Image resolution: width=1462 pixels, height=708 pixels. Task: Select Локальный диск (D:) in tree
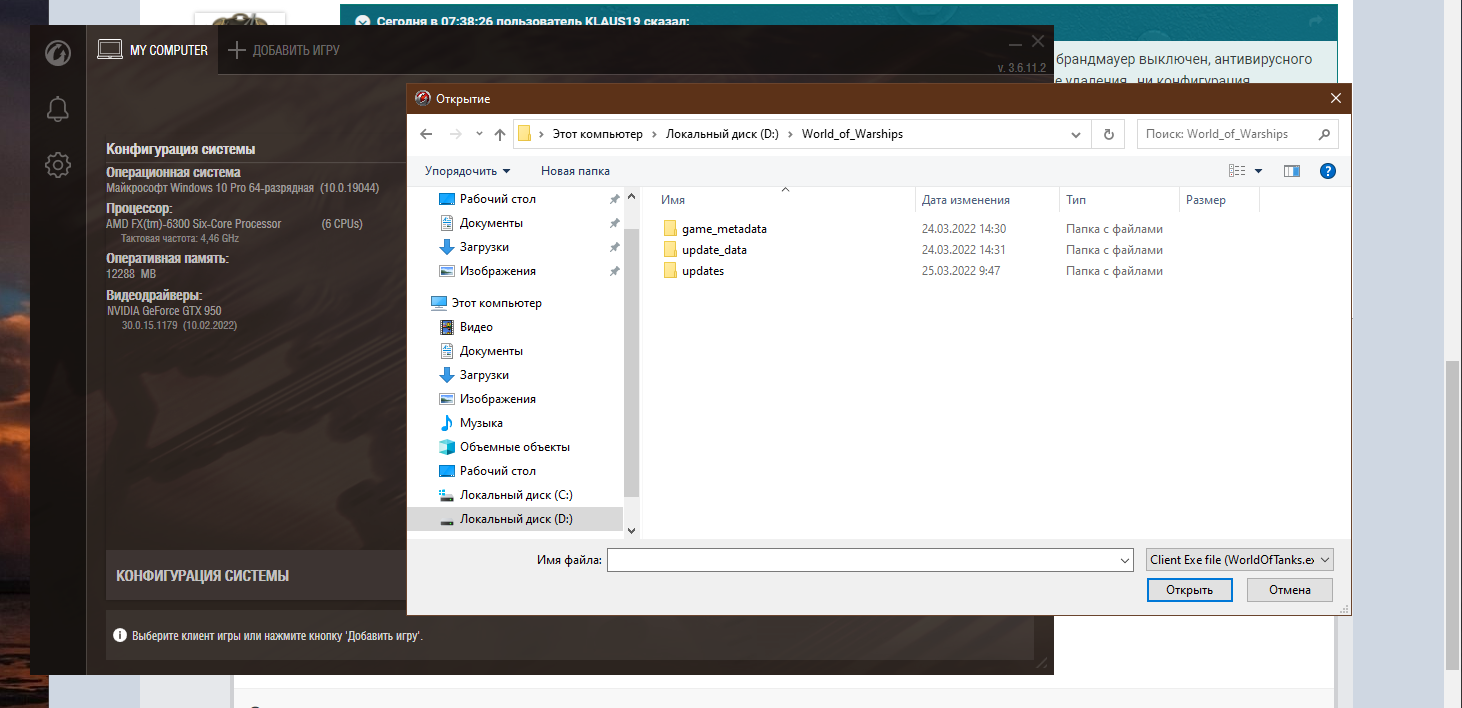[x=515, y=519]
